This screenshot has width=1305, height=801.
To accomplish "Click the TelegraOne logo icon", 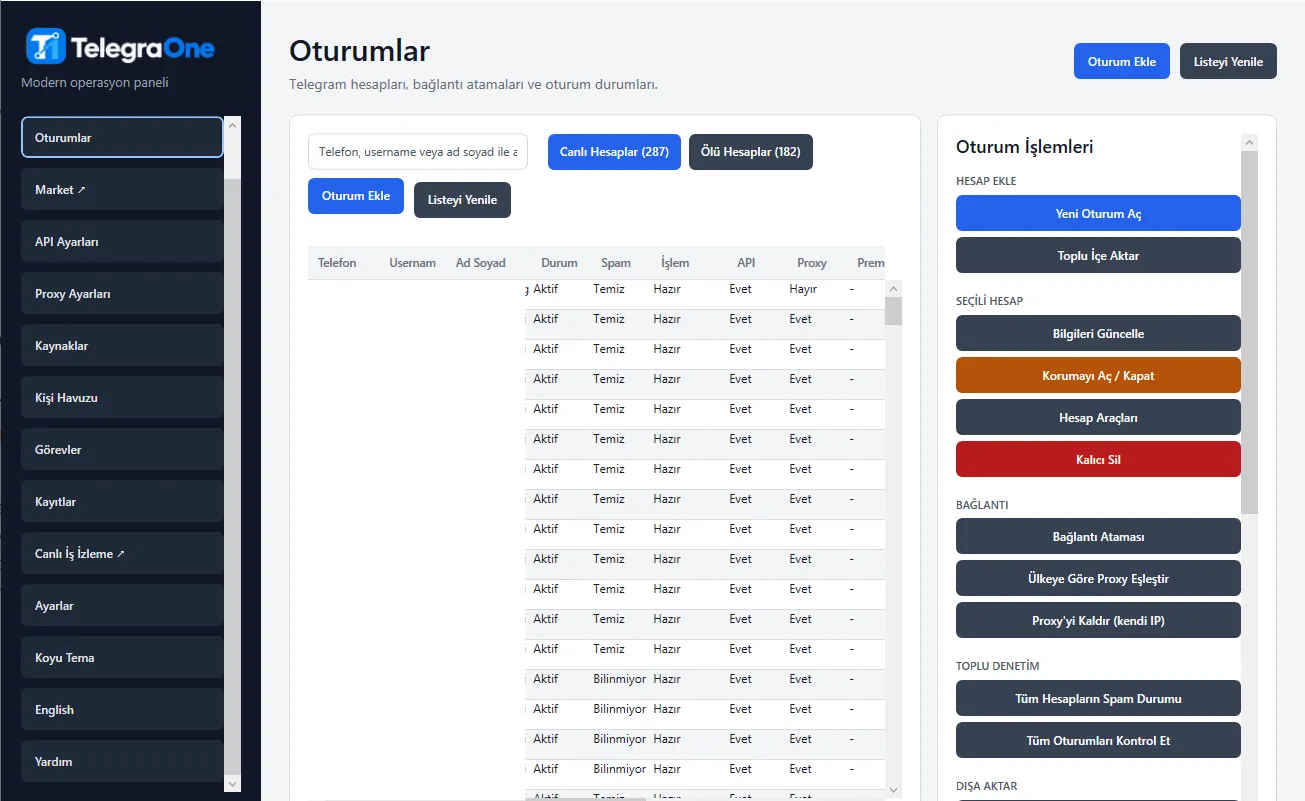I will point(45,46).
